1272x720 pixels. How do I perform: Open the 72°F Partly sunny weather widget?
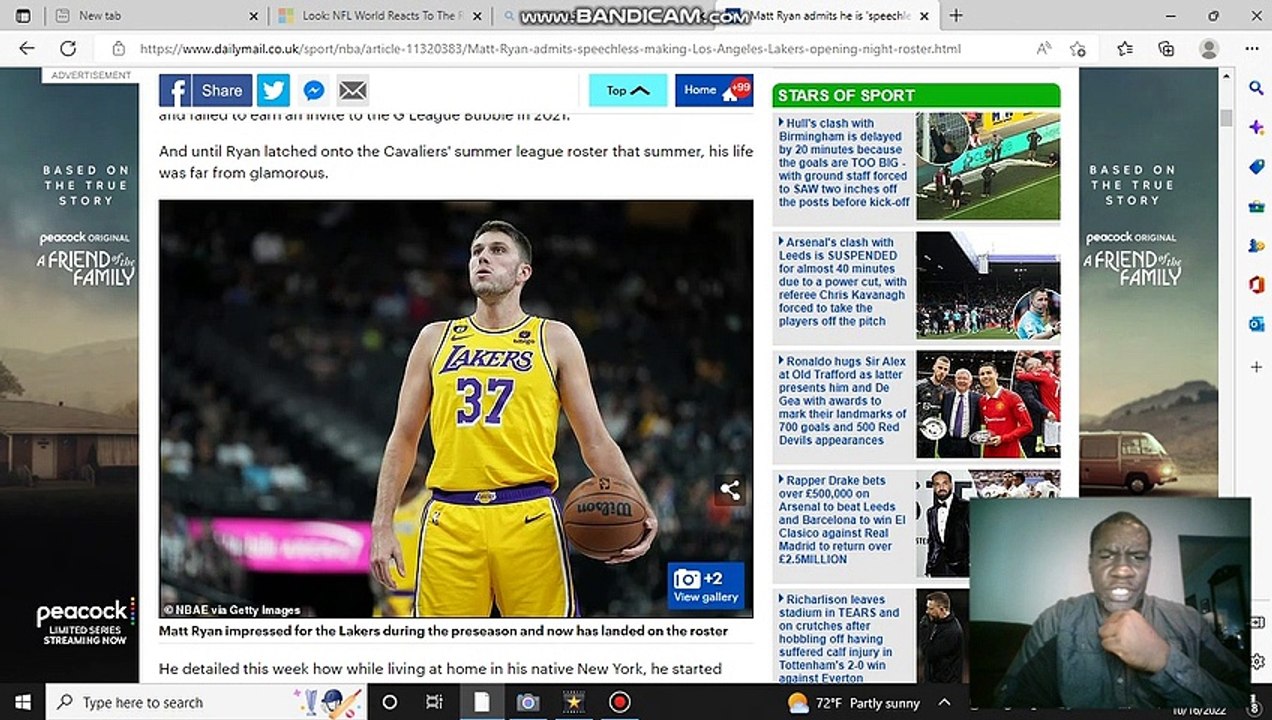[x=854, y=702]
